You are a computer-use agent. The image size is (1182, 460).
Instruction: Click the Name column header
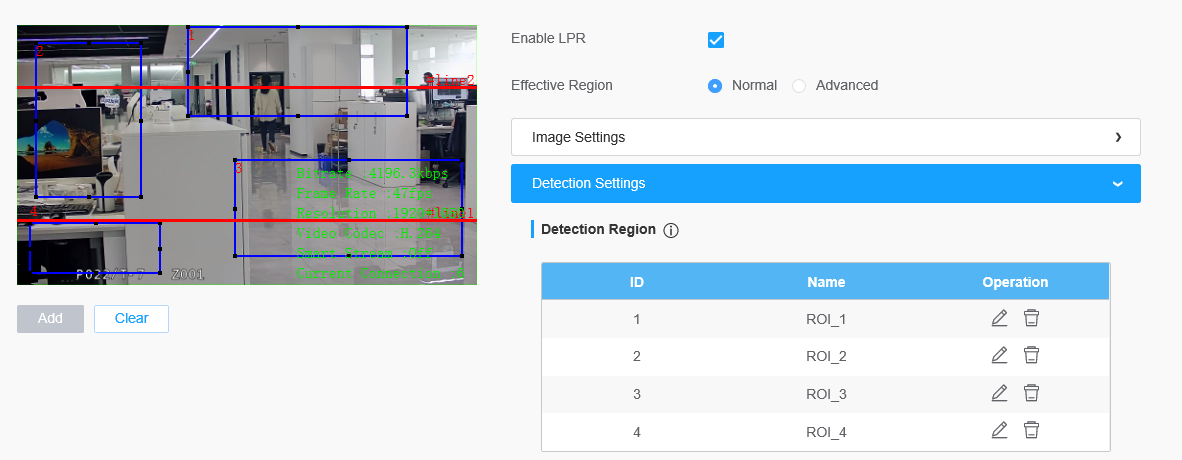coord(826,282)
